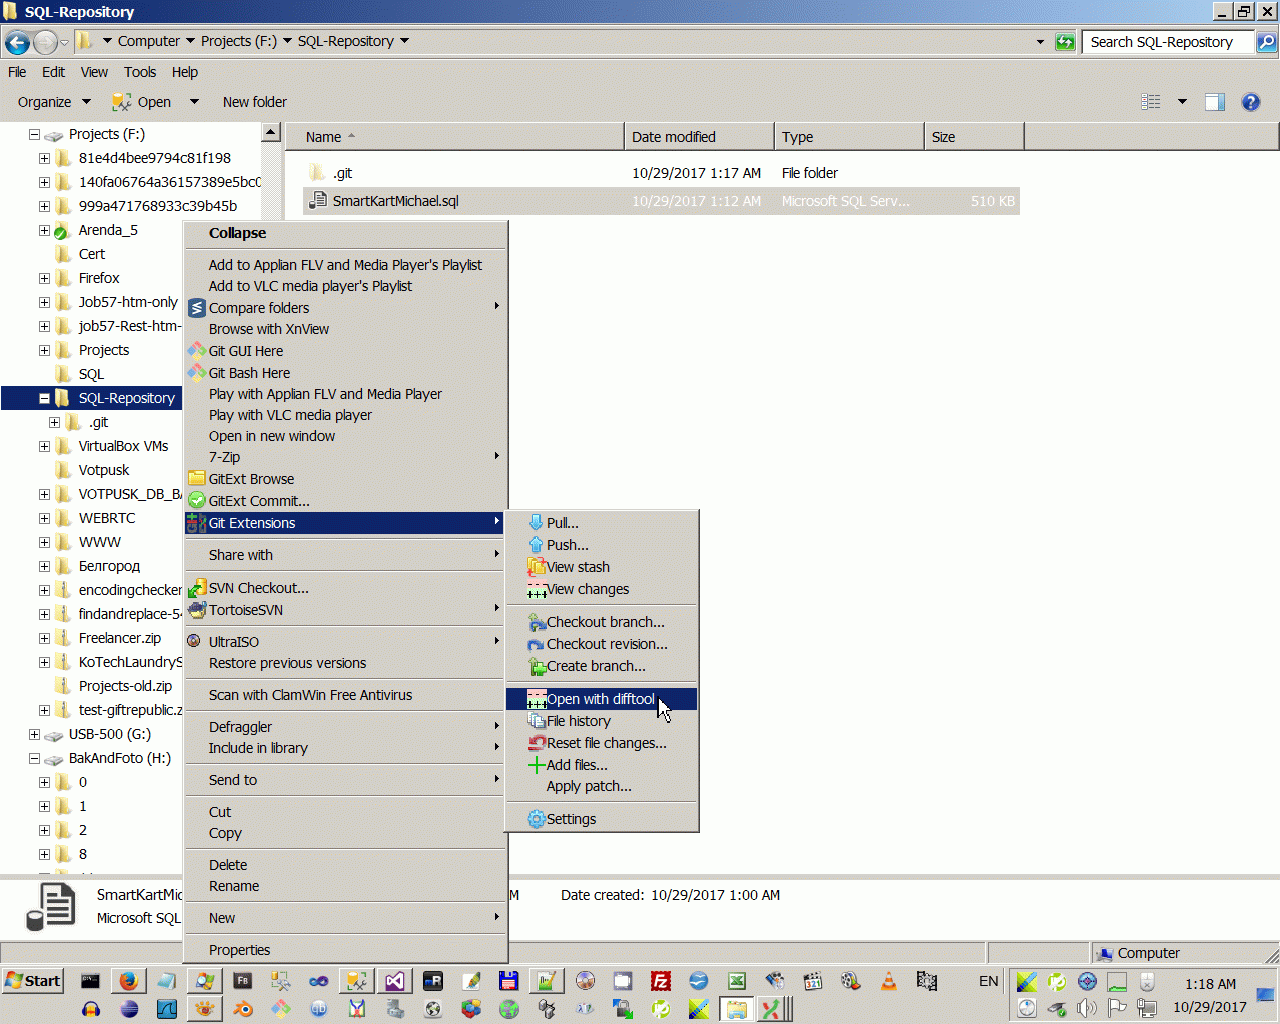
Task: Expand the Firefox folder tree node
Action: click(x=44, y=278)
